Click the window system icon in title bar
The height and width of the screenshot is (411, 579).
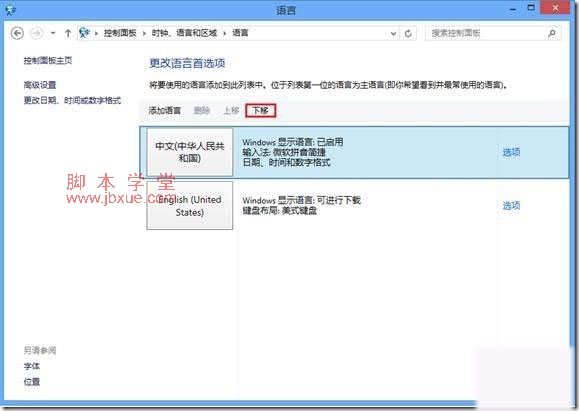(x=10, y=10)
